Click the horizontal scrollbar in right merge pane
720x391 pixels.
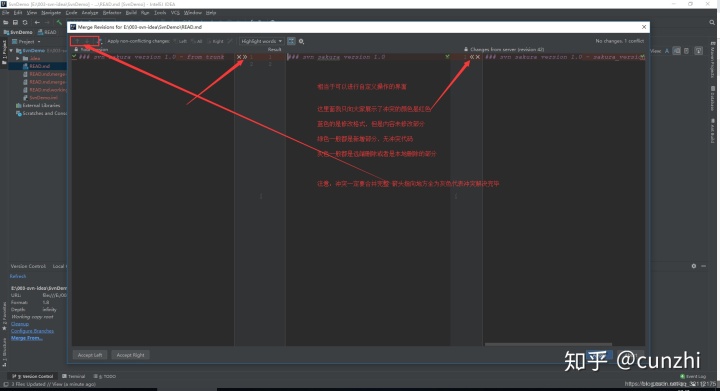coord(548,344)
